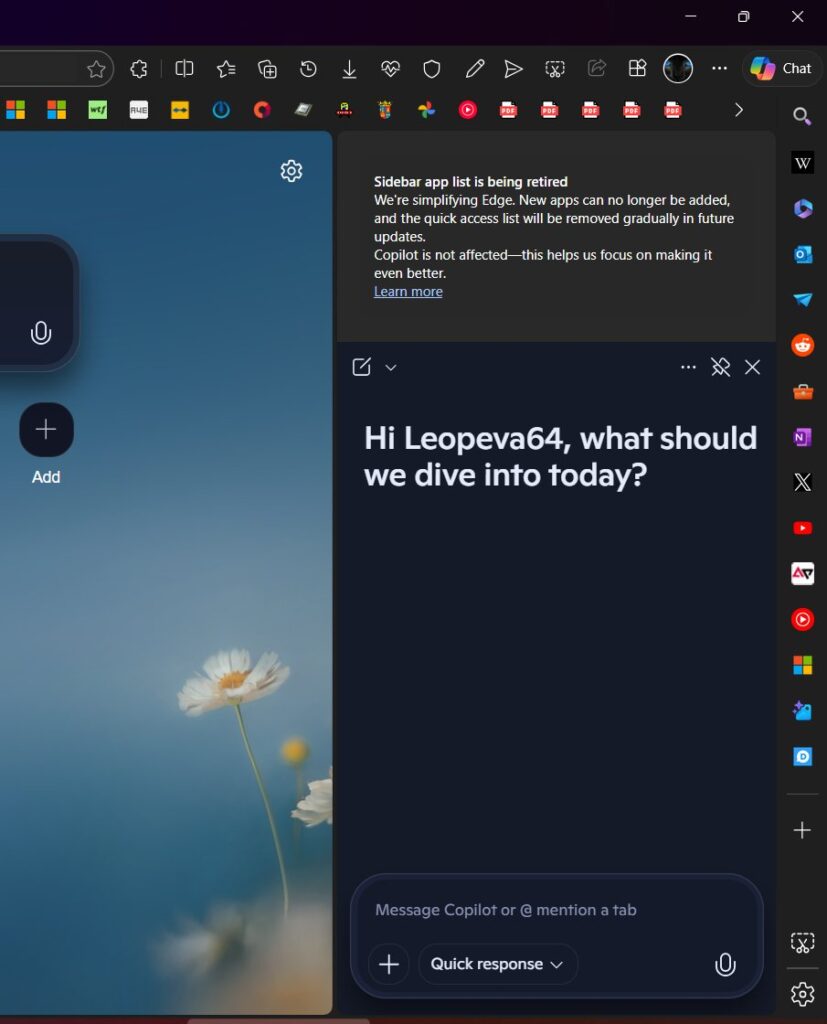Open Browser essentials heart icon
The height and width of the screenshot is (1024, 827).
390,68
